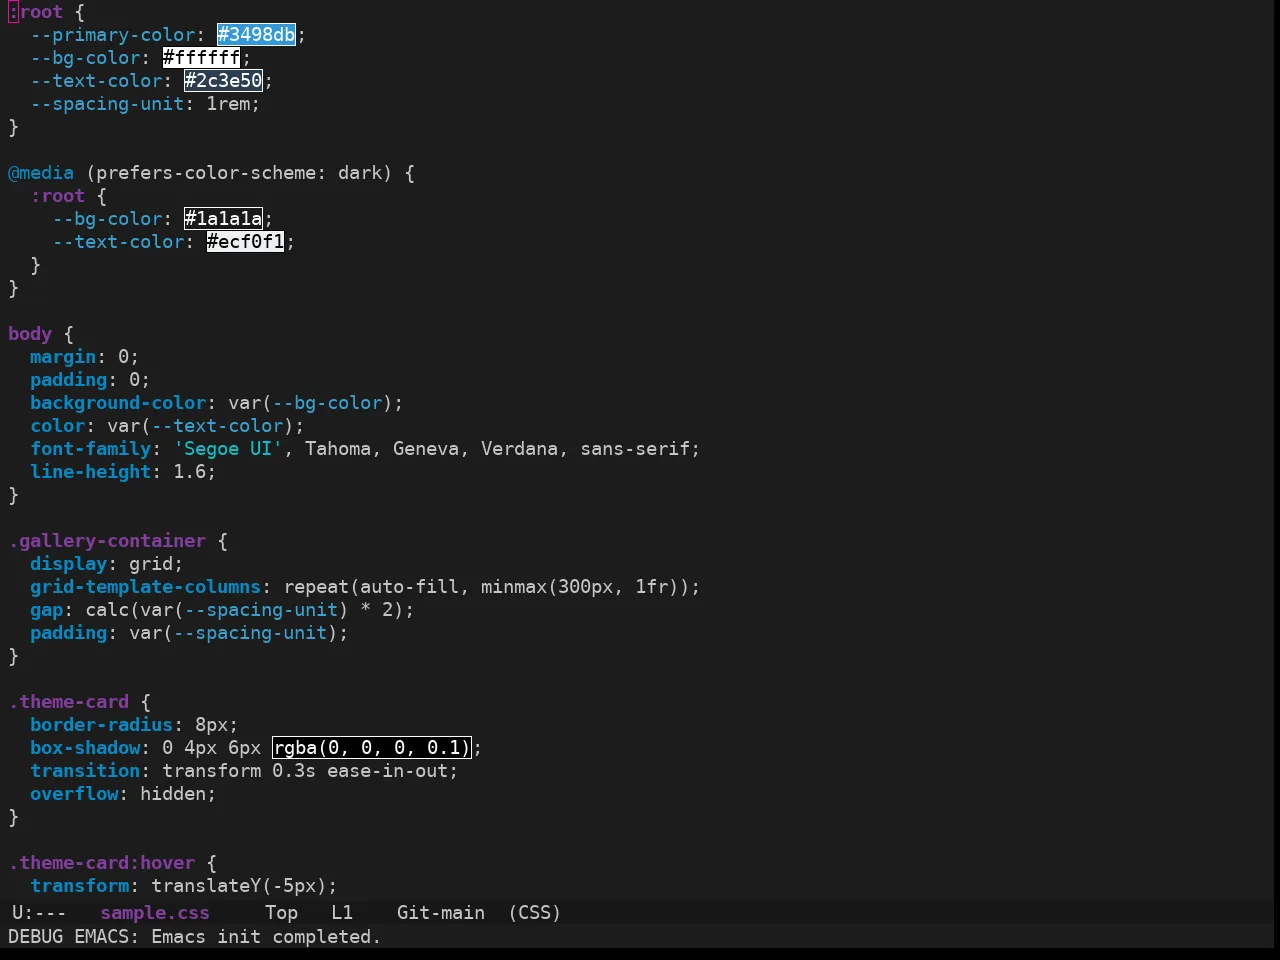This screenshot has height=960, width=1280.
Task: Click the margin property under body
Action: point(63,357)
